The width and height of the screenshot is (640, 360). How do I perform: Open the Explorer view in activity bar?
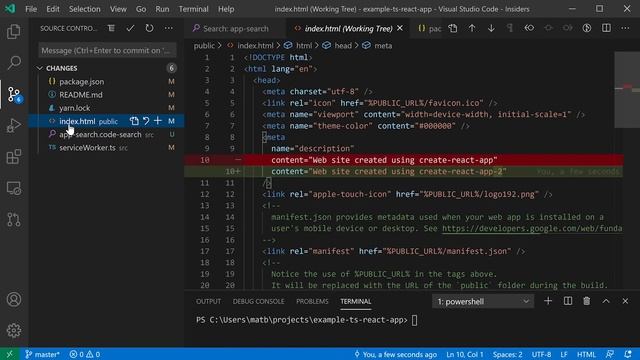(13, 31)
